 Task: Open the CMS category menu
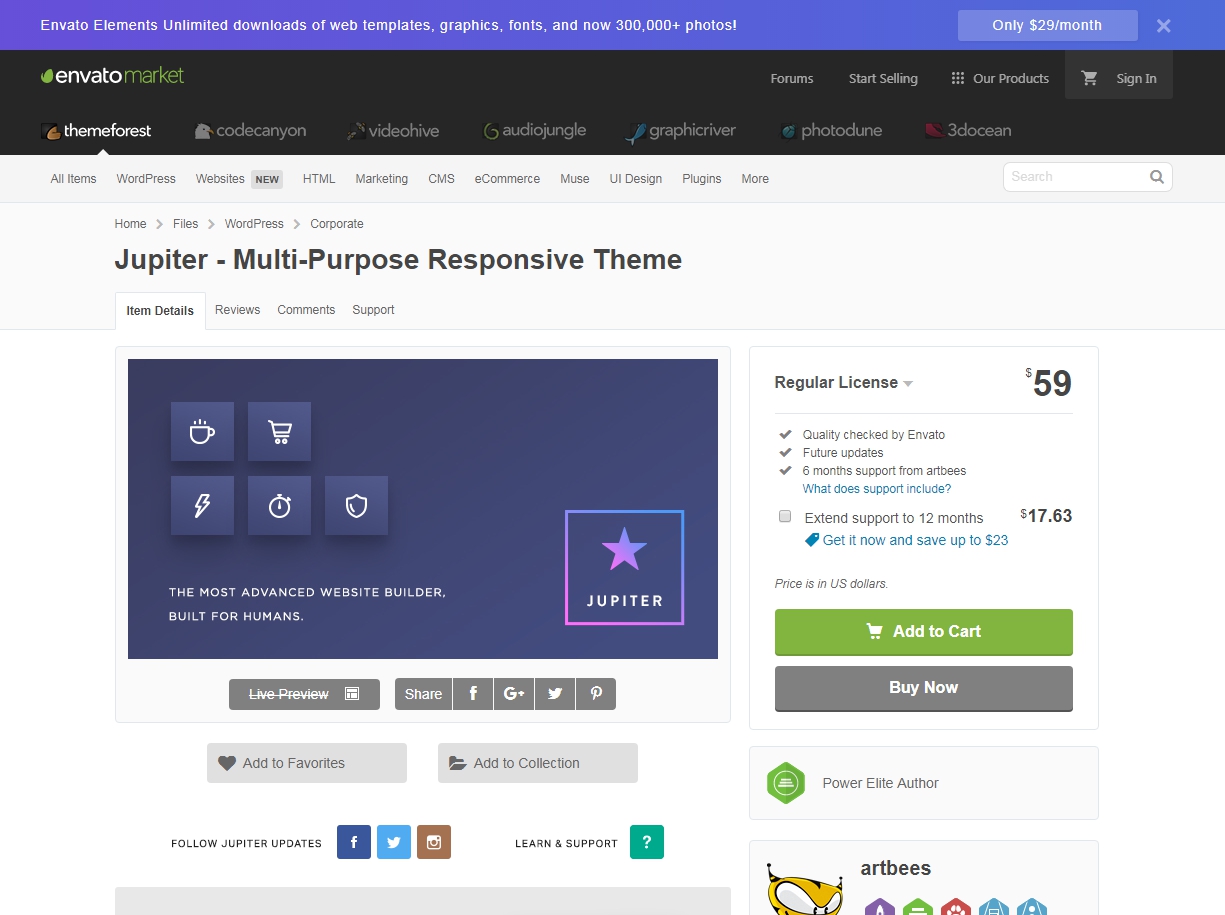(441, 179)
